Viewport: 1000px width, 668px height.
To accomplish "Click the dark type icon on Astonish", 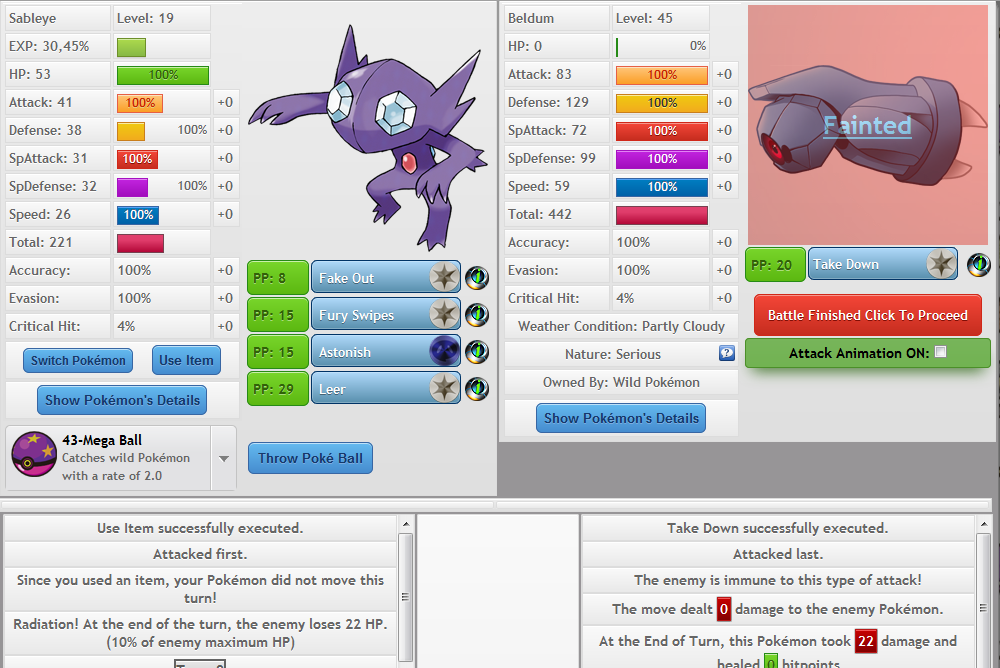I will pos(444,351).
